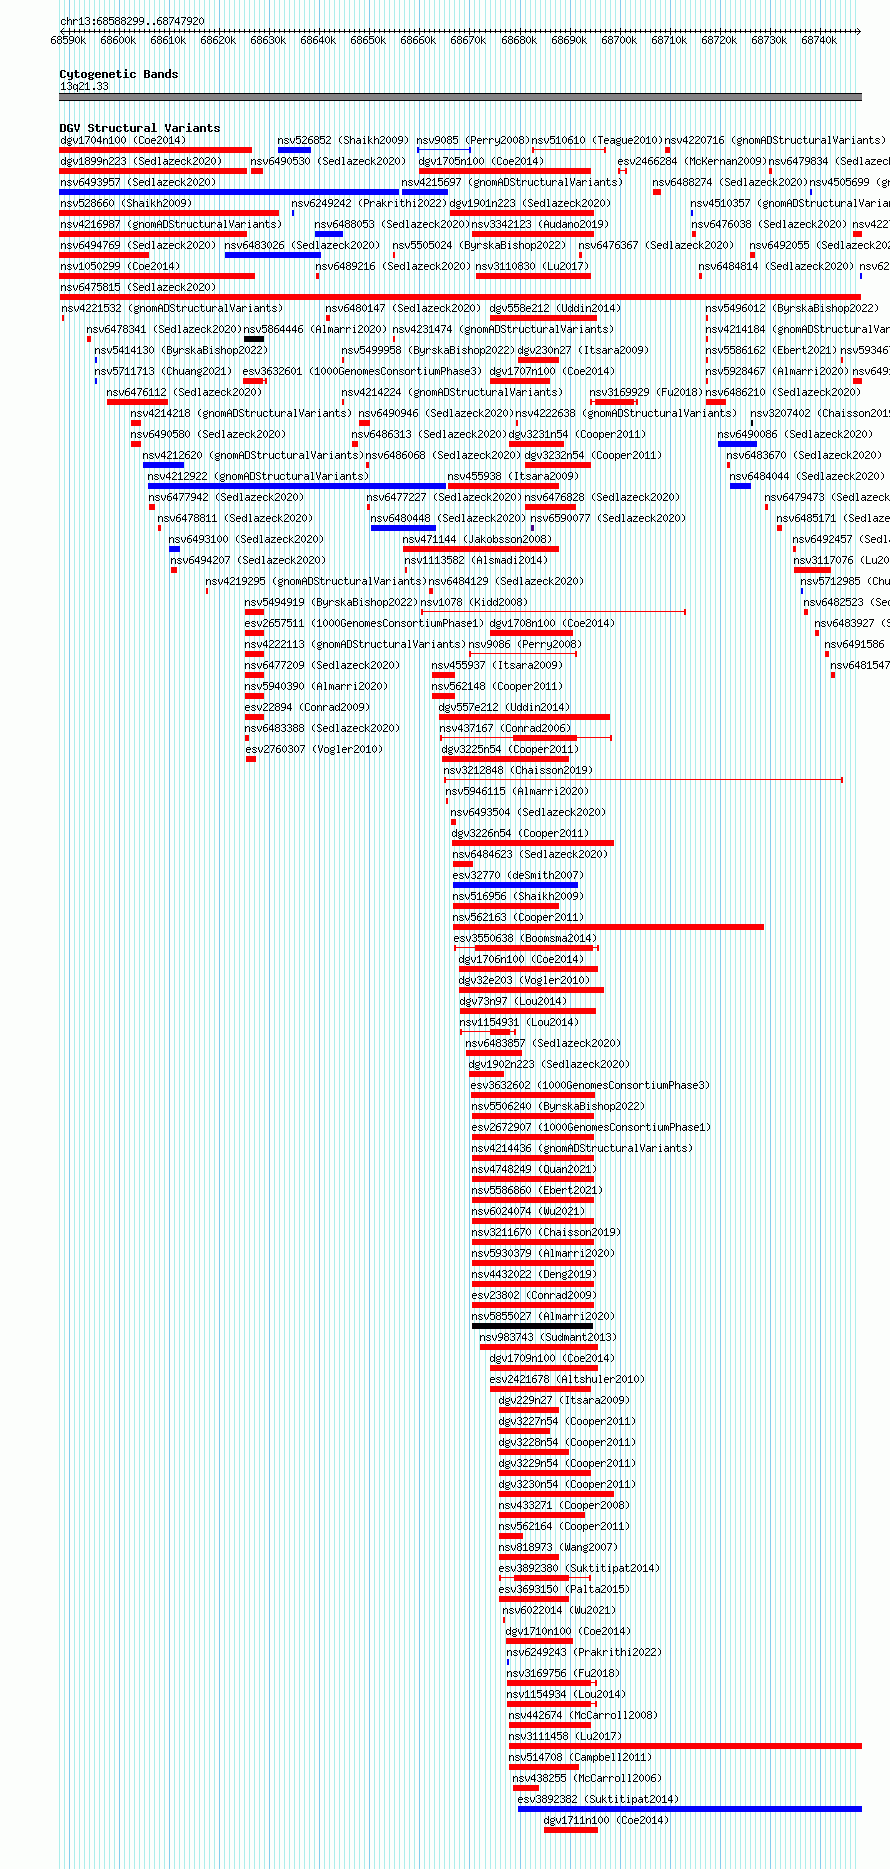Click nsv471144 (Jakobsson2008) label
This screenshot has height=1869, width=890.
tap(477, 539)
